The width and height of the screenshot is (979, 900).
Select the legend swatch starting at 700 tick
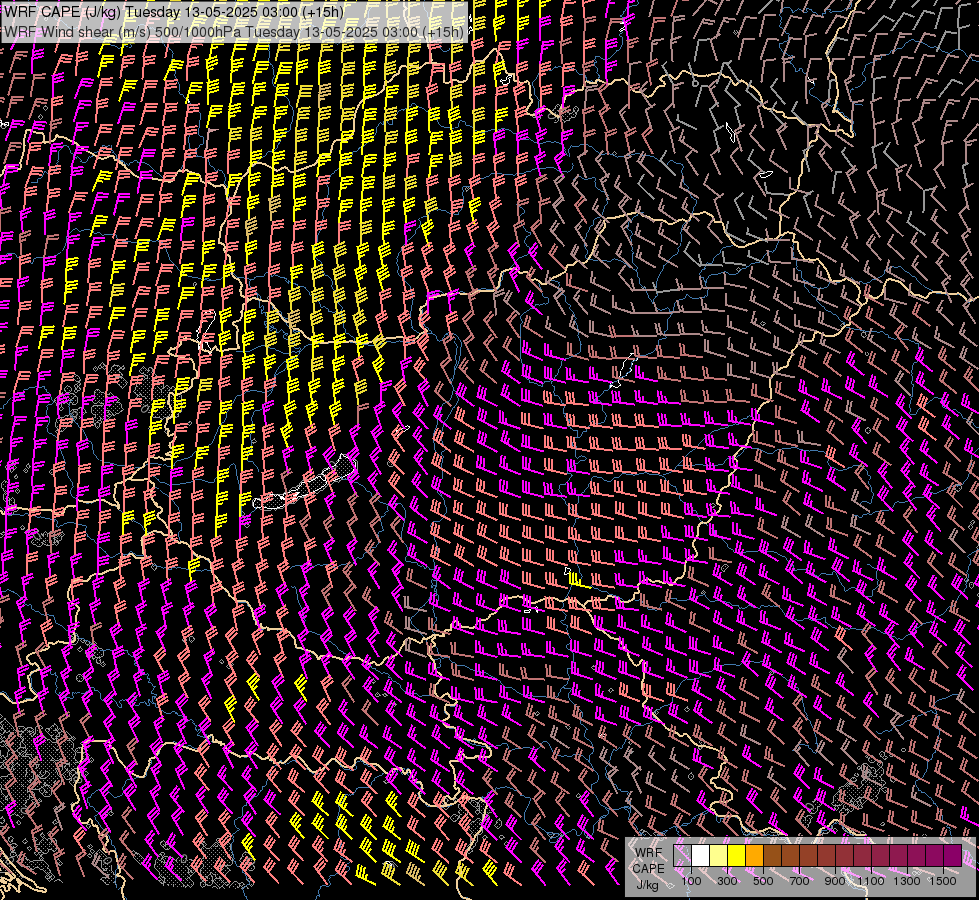click(x=809, y=856)
